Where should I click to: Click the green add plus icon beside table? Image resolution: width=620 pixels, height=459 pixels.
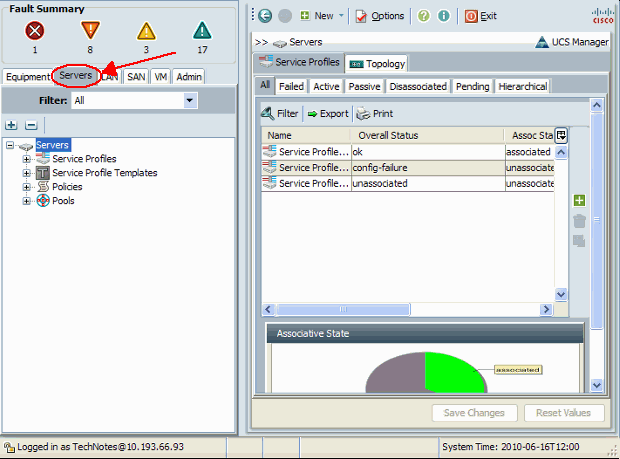click(579, 200)
